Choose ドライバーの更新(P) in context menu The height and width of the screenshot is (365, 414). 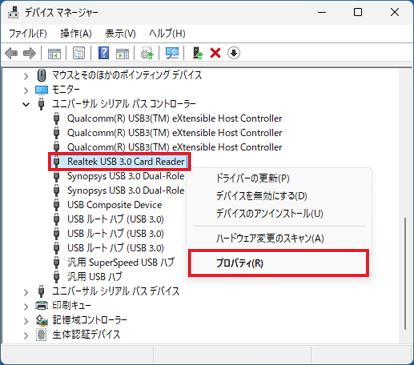[x=253, y=178]
